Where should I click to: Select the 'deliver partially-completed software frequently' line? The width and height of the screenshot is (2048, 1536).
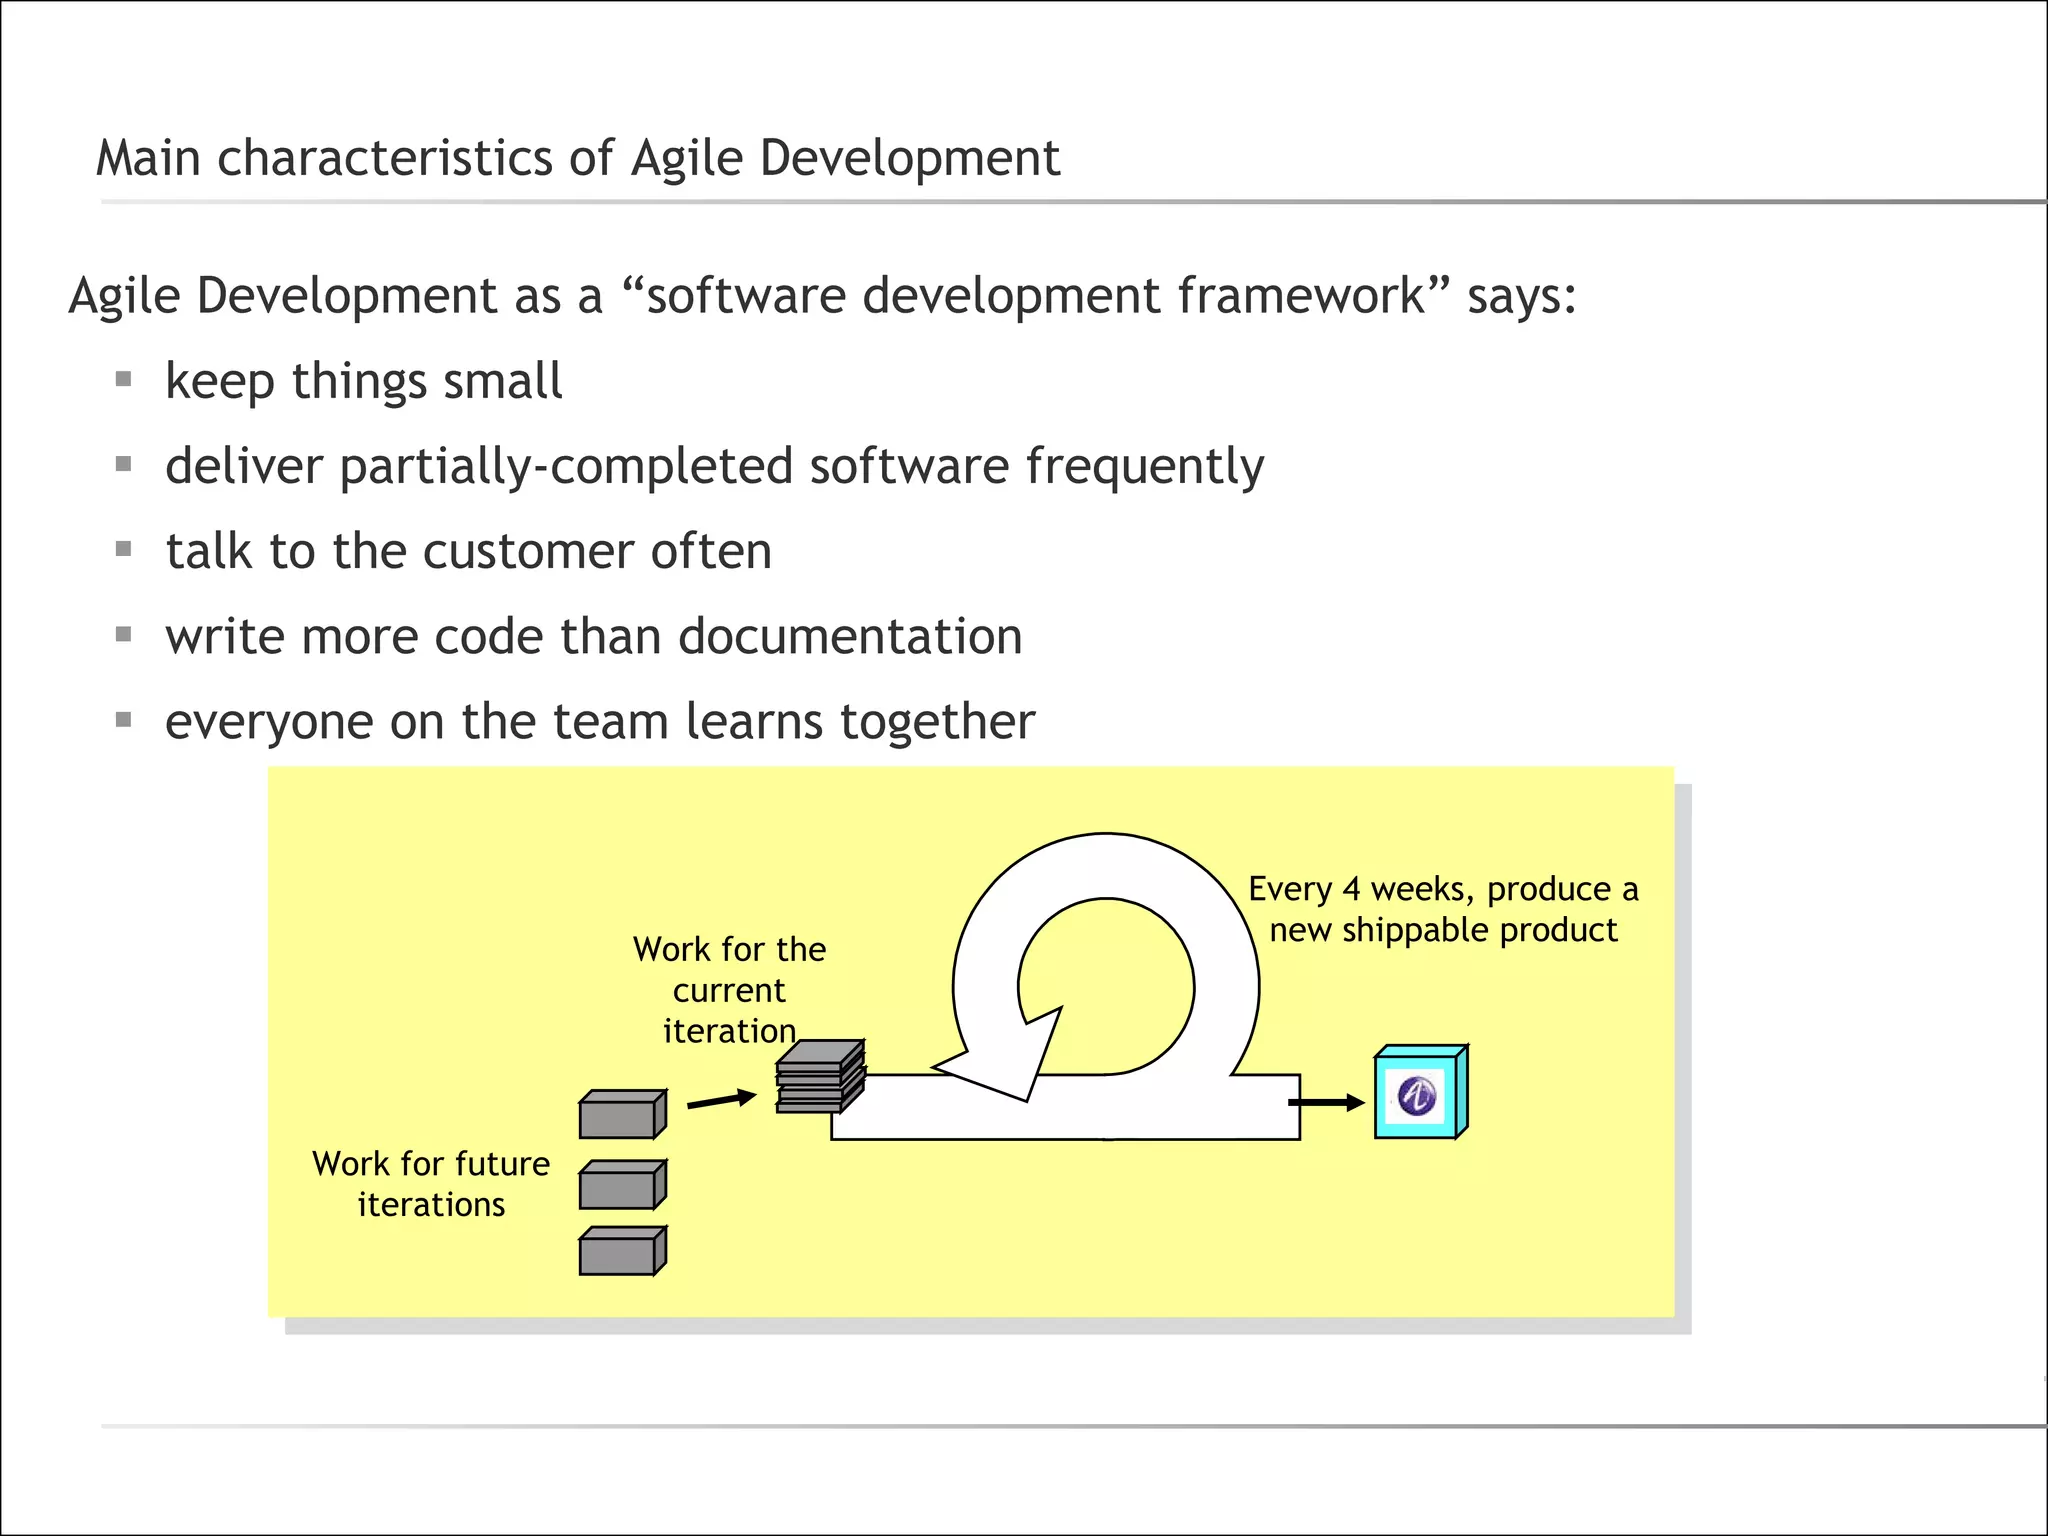coord(714,466)
